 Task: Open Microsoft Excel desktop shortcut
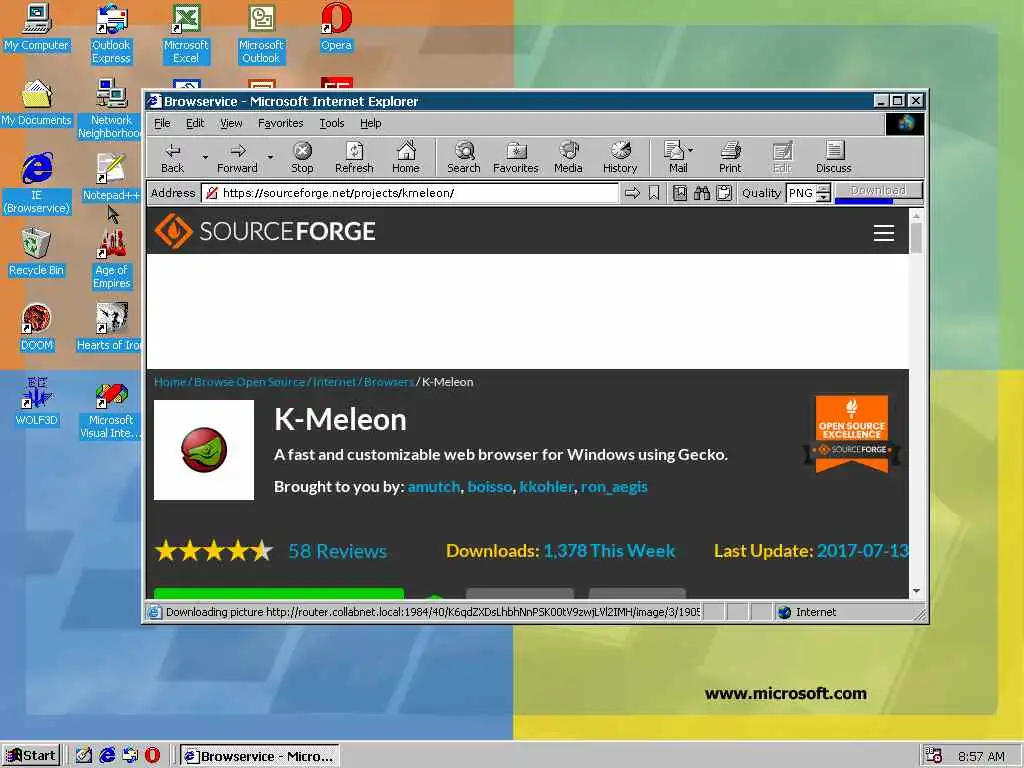[x=186, y=34]
